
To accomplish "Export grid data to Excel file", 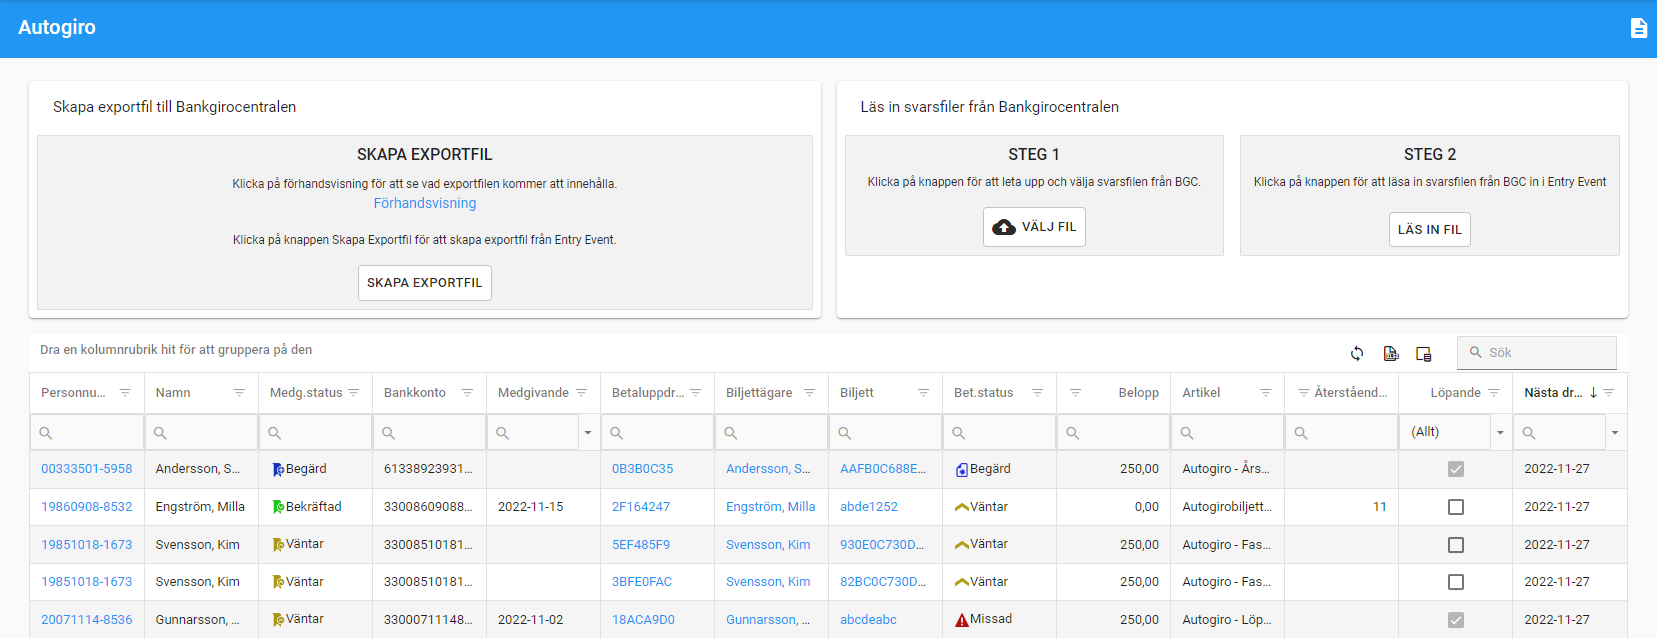I will point(1390,353).
